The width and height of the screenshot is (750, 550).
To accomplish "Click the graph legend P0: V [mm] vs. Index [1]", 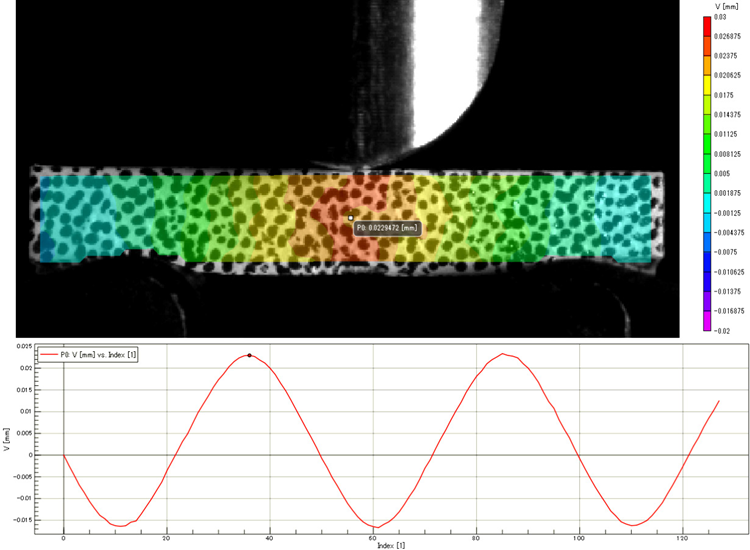I will pos(88,355).
